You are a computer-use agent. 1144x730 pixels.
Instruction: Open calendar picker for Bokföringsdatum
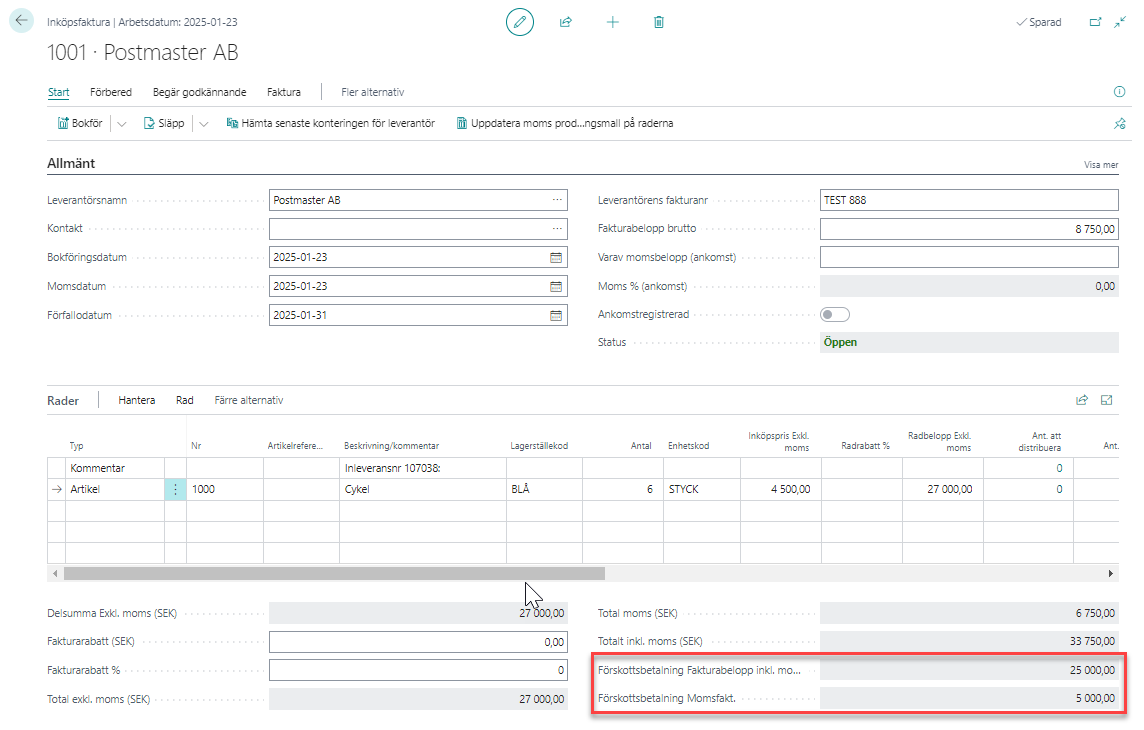[556, 257]
